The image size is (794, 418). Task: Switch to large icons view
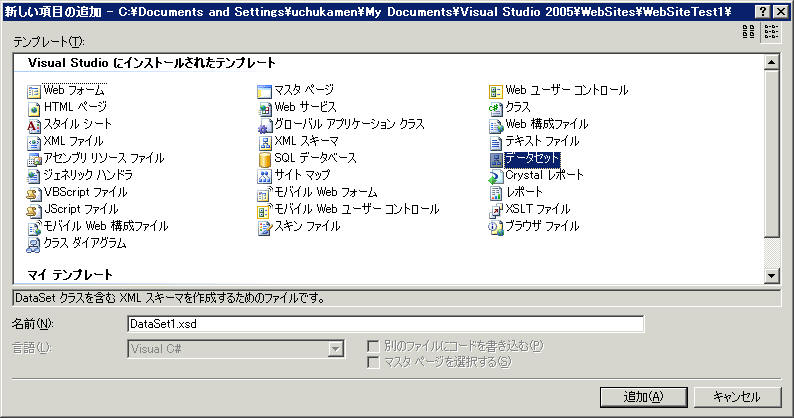click(x=748, y=31)
